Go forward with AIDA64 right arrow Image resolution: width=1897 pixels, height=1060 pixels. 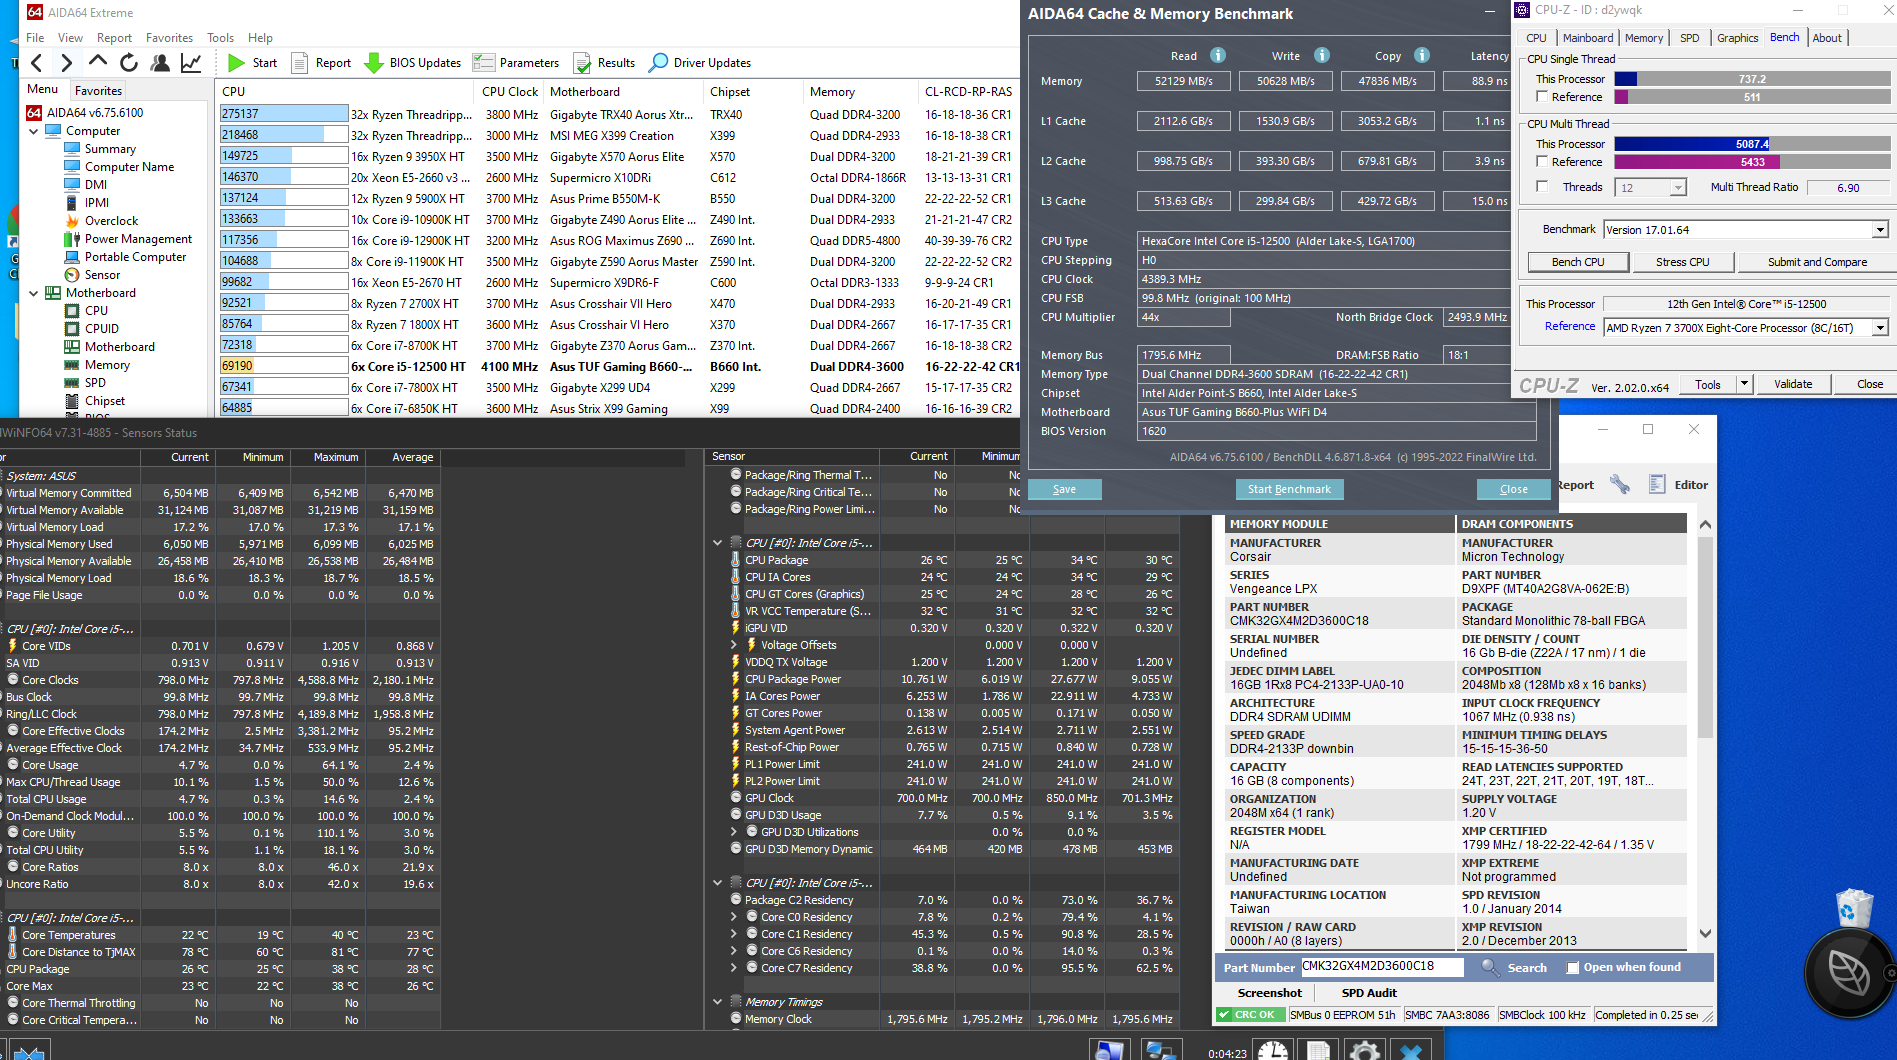(66, 63)
